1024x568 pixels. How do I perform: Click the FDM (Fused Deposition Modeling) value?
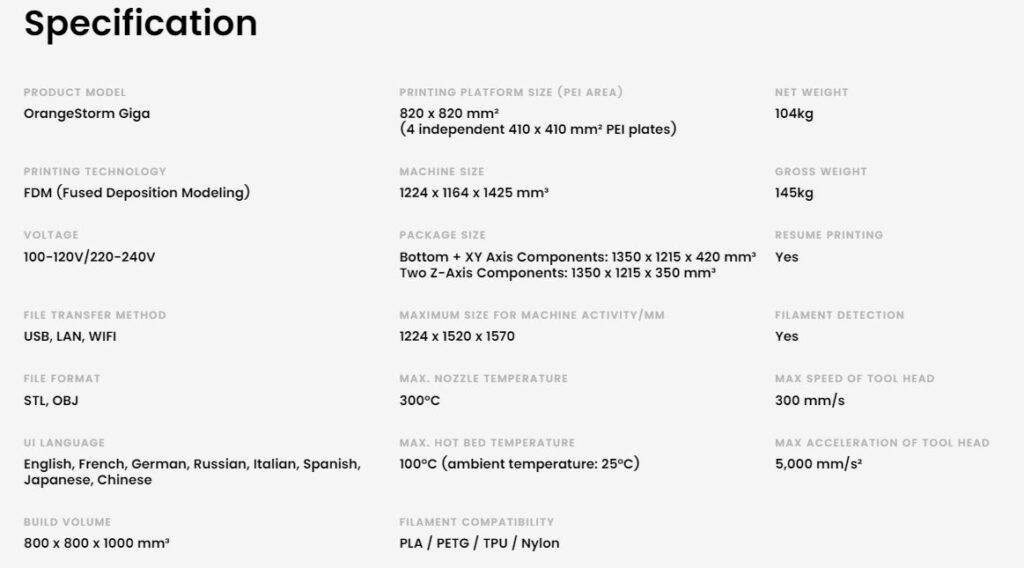pyautogui.click(x=136, y=193)
